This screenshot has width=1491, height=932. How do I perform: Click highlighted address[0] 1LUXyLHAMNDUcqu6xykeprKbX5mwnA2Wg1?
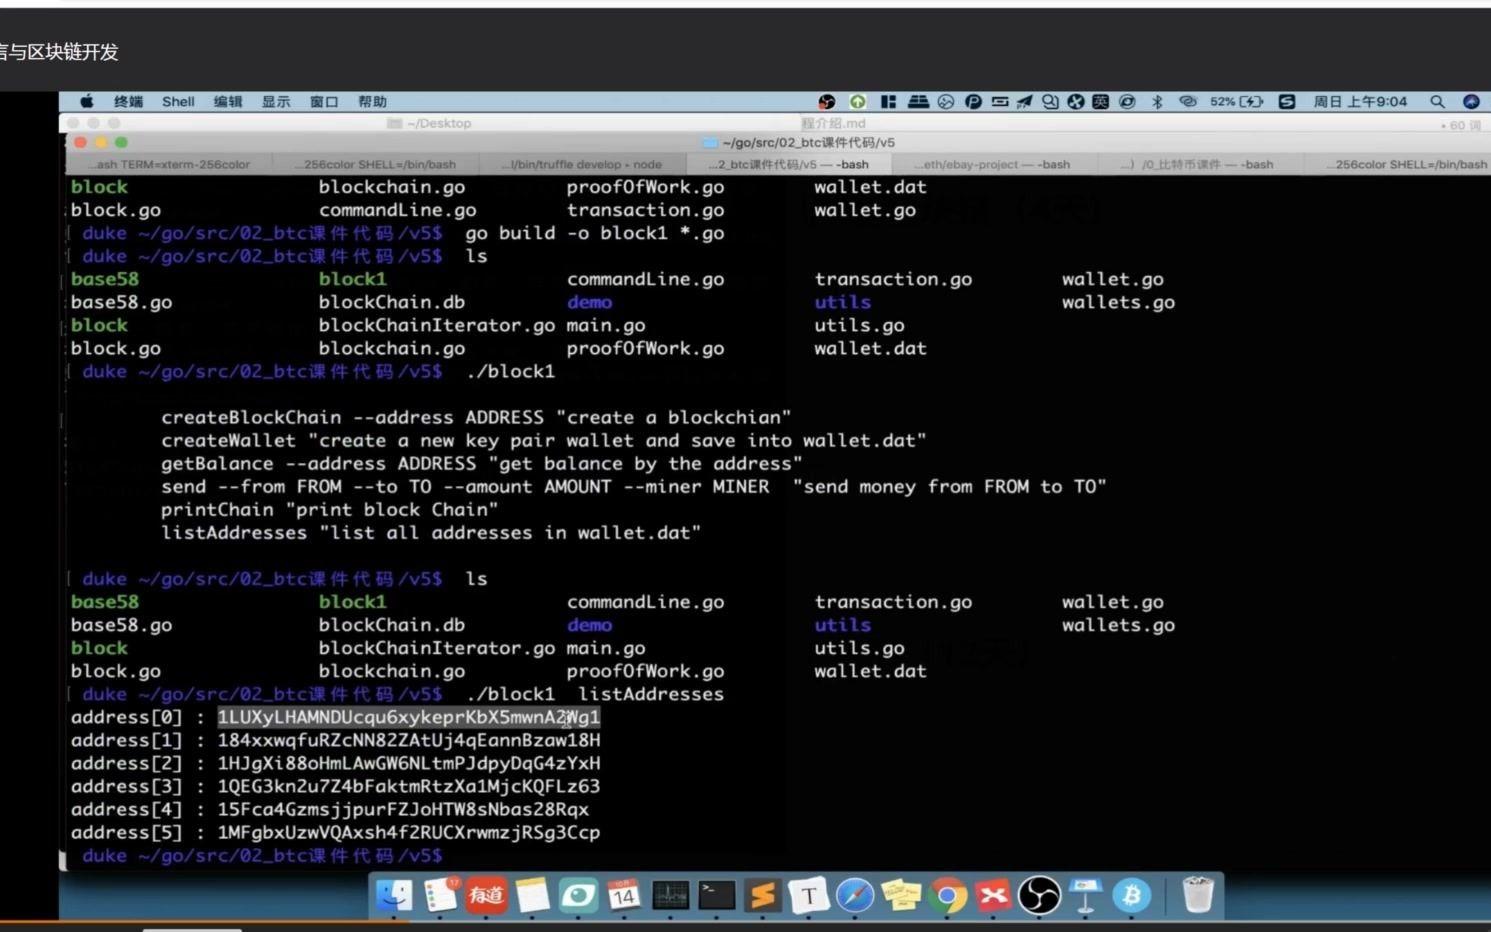409,717
